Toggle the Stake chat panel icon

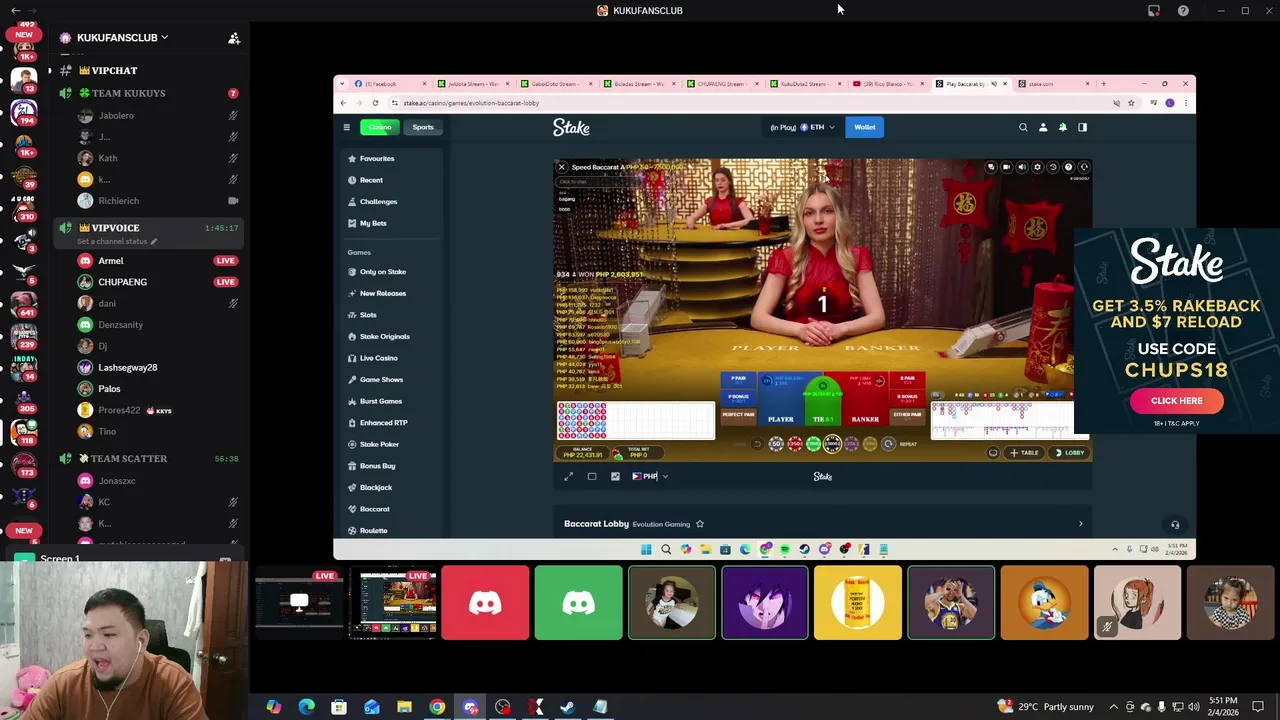(1082, 127)
